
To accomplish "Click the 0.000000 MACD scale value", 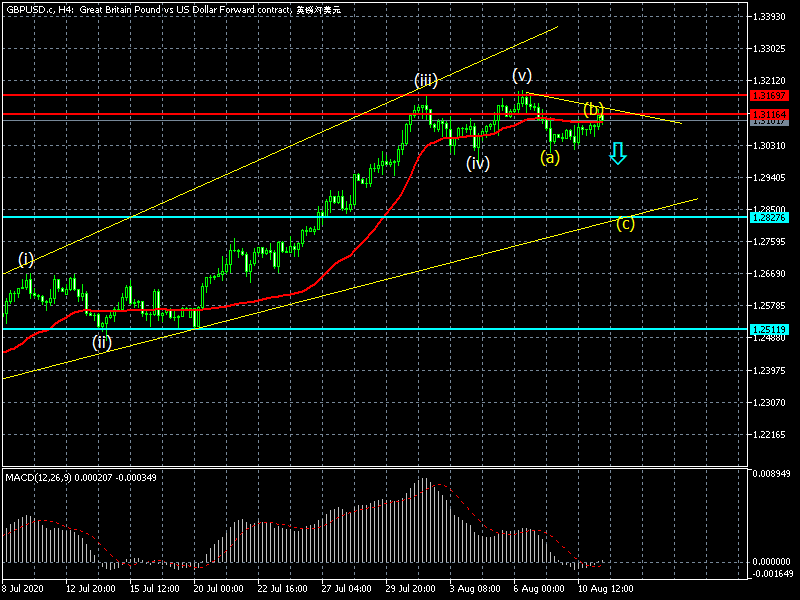I will pos(771,562).
